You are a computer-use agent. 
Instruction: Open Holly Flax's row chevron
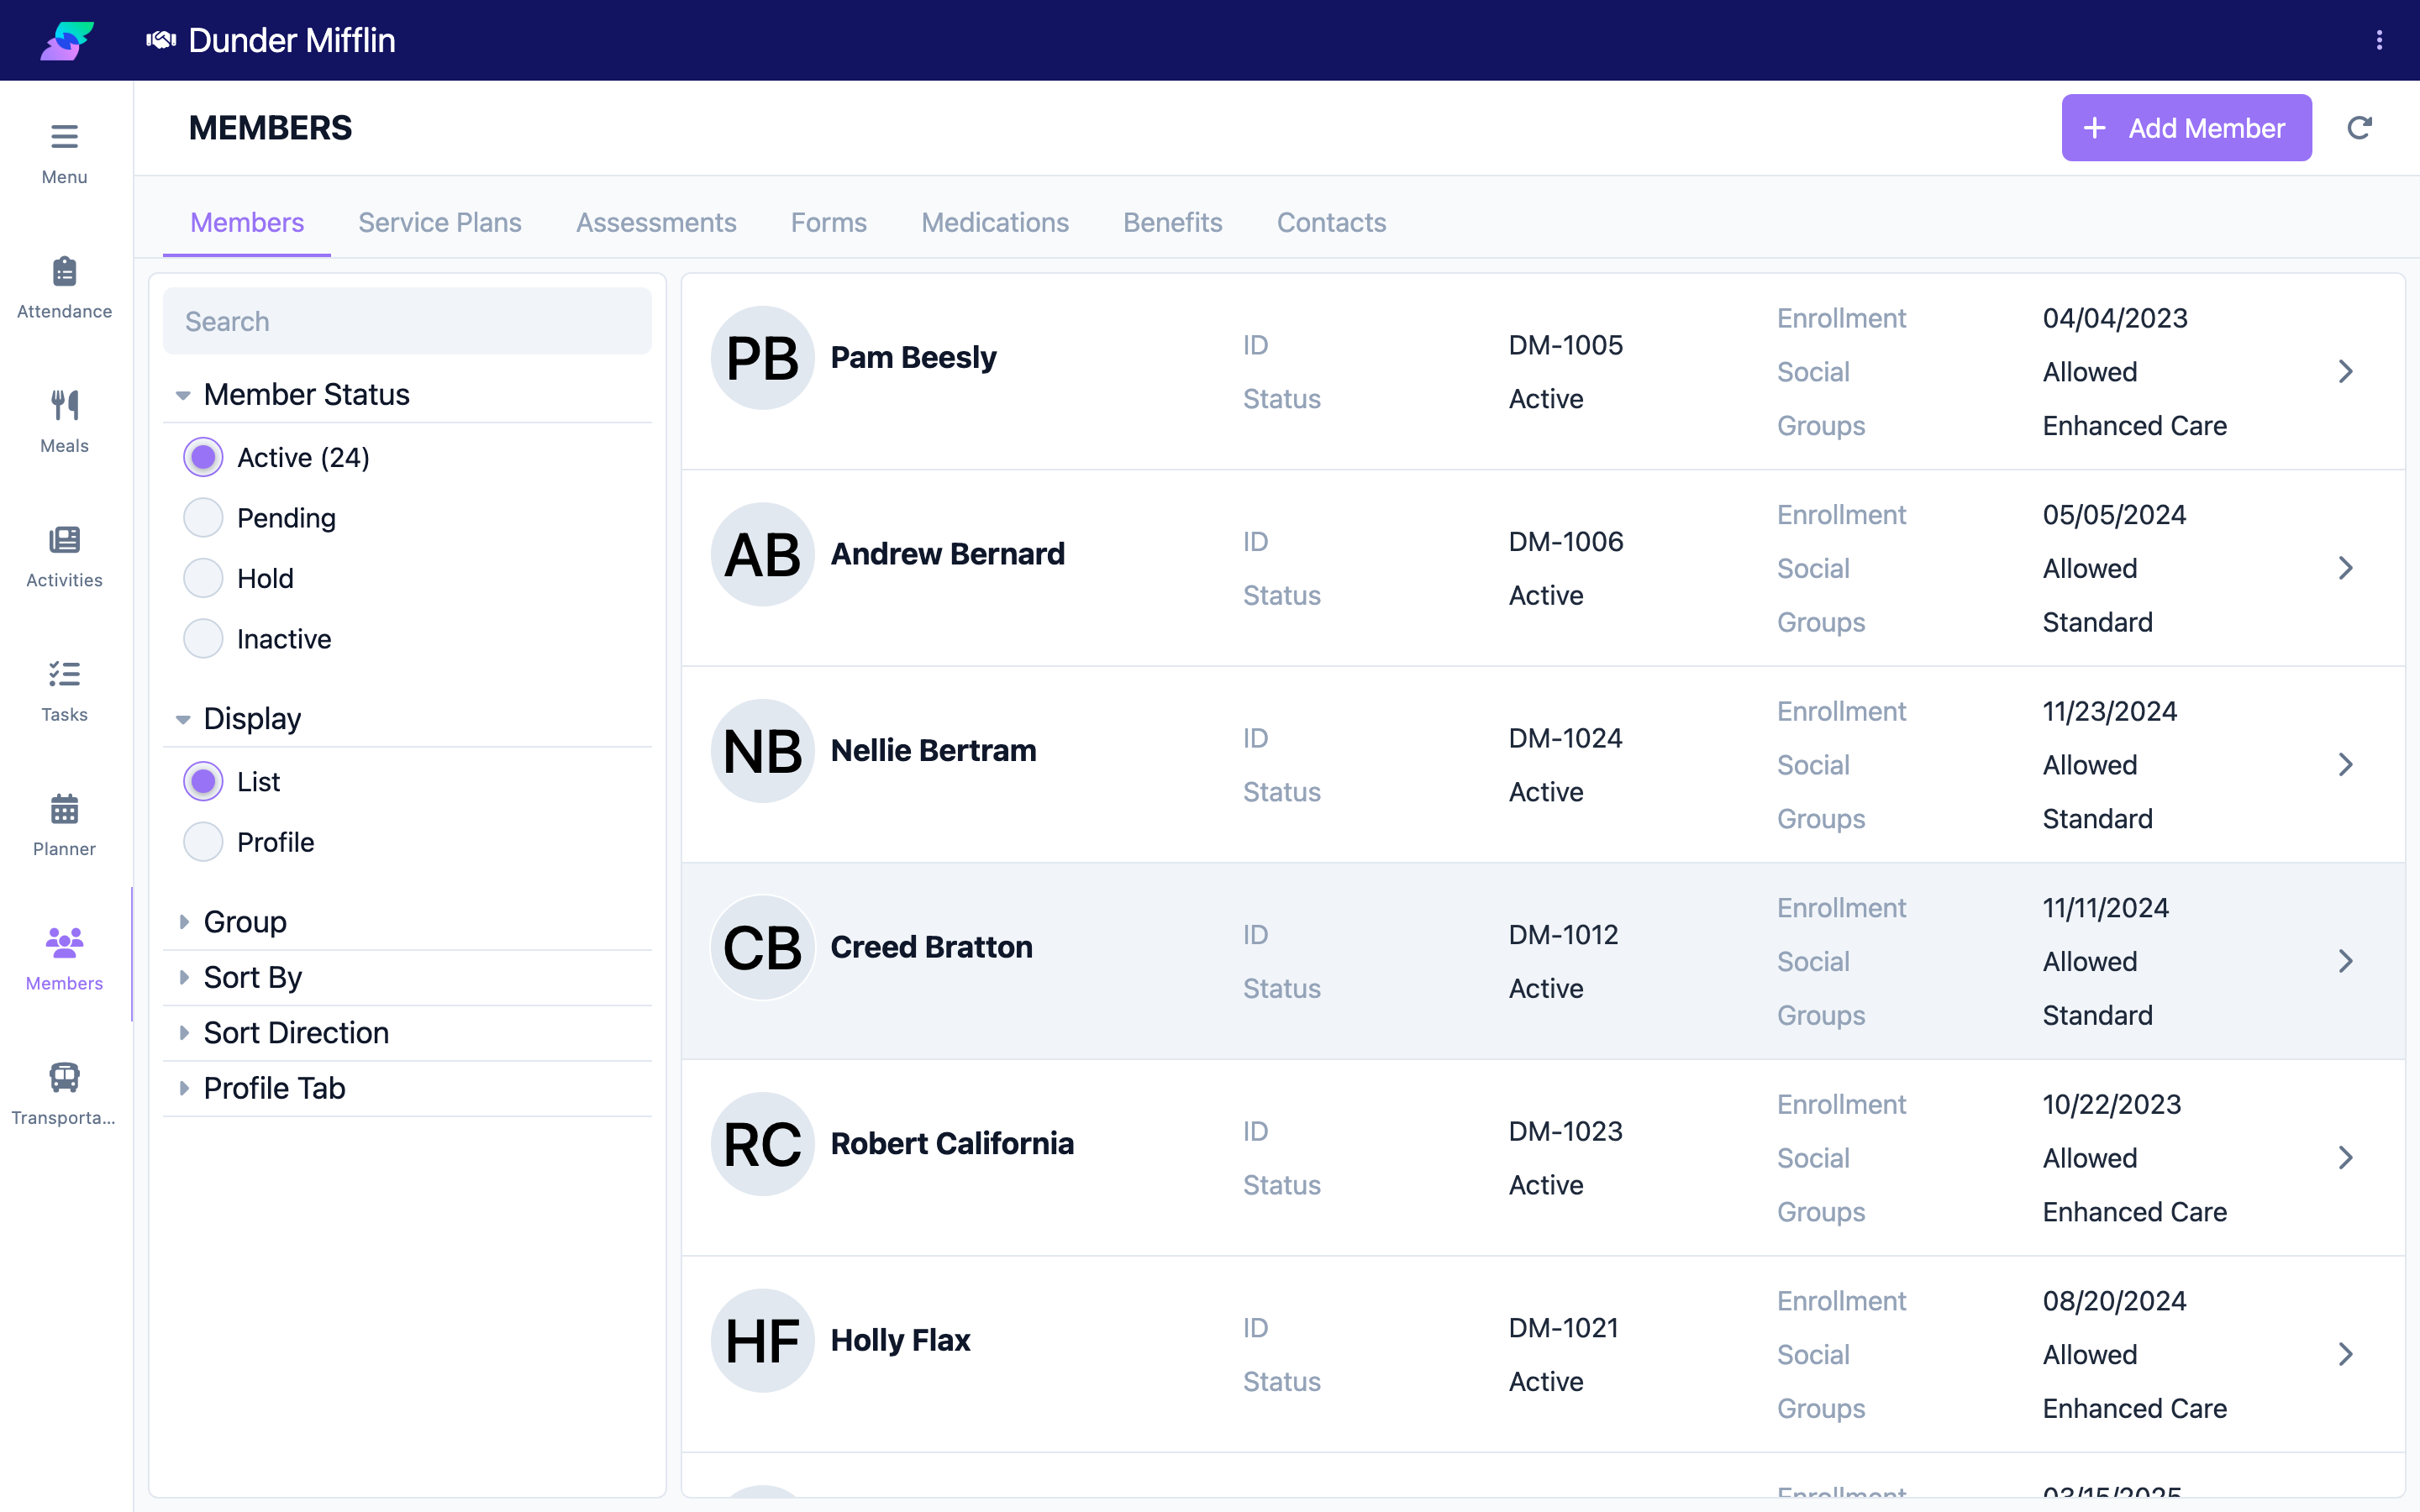tap(2346, 1354)
